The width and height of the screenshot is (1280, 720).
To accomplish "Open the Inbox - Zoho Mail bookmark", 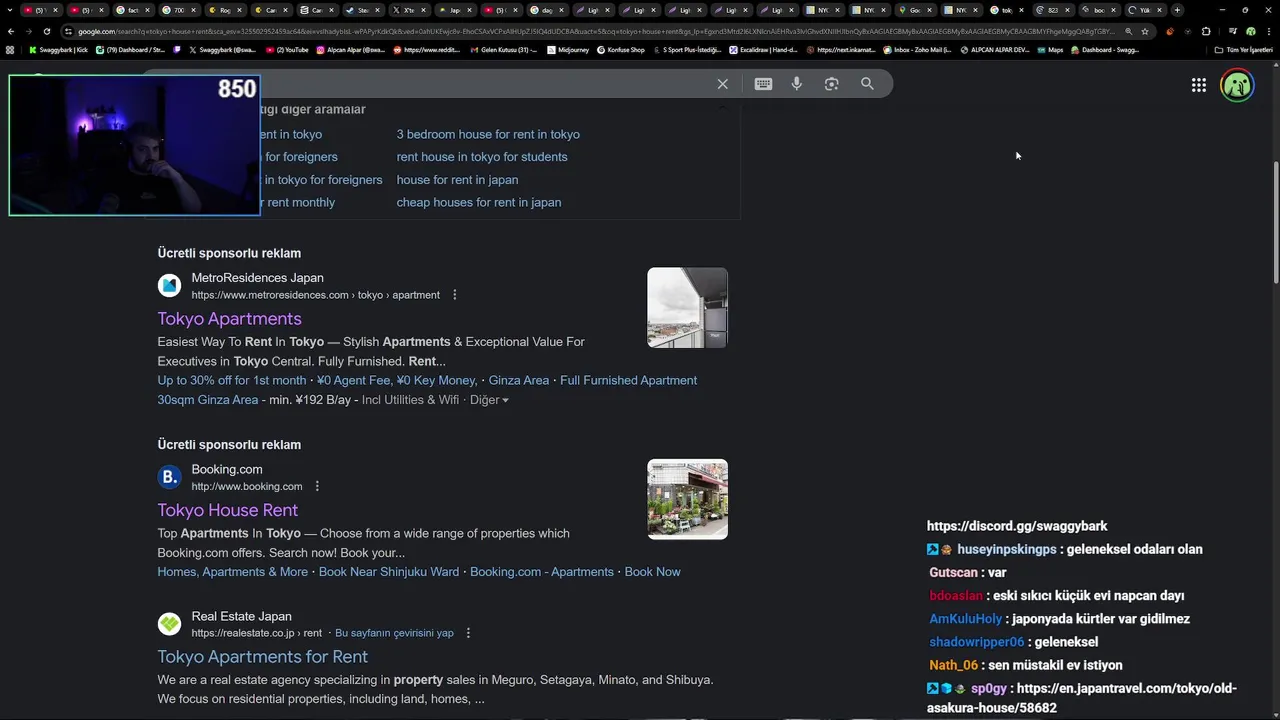I will pyautogui.click(x=916, y=49).
